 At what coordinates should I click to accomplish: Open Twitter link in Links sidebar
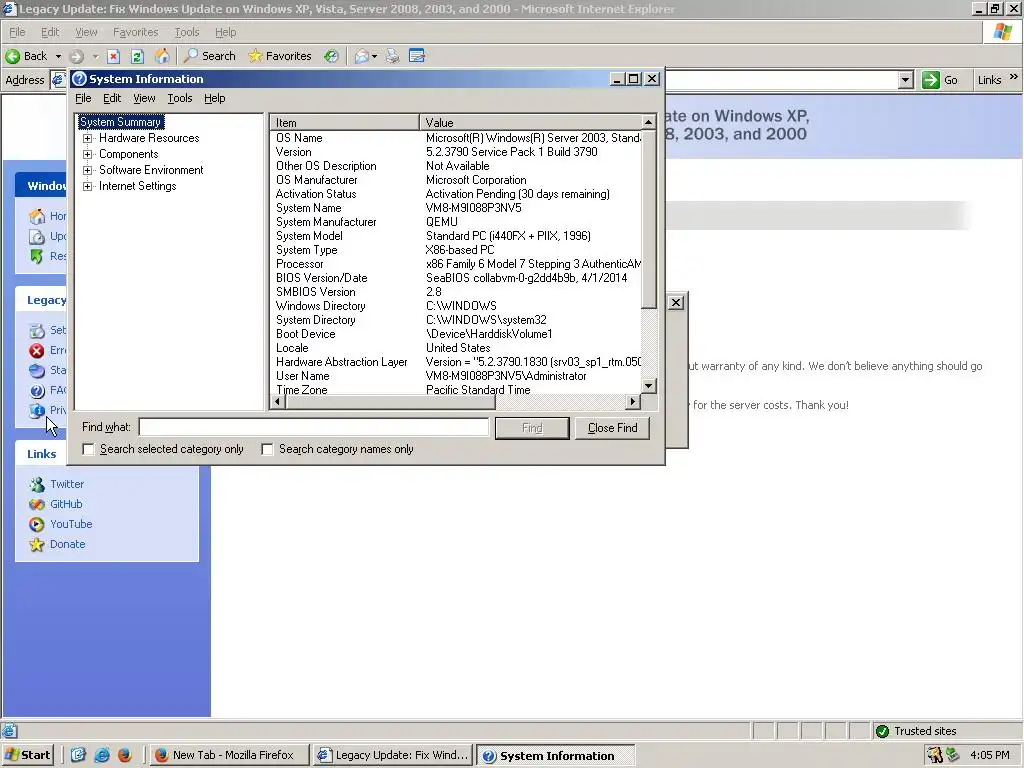coord(67,484)
